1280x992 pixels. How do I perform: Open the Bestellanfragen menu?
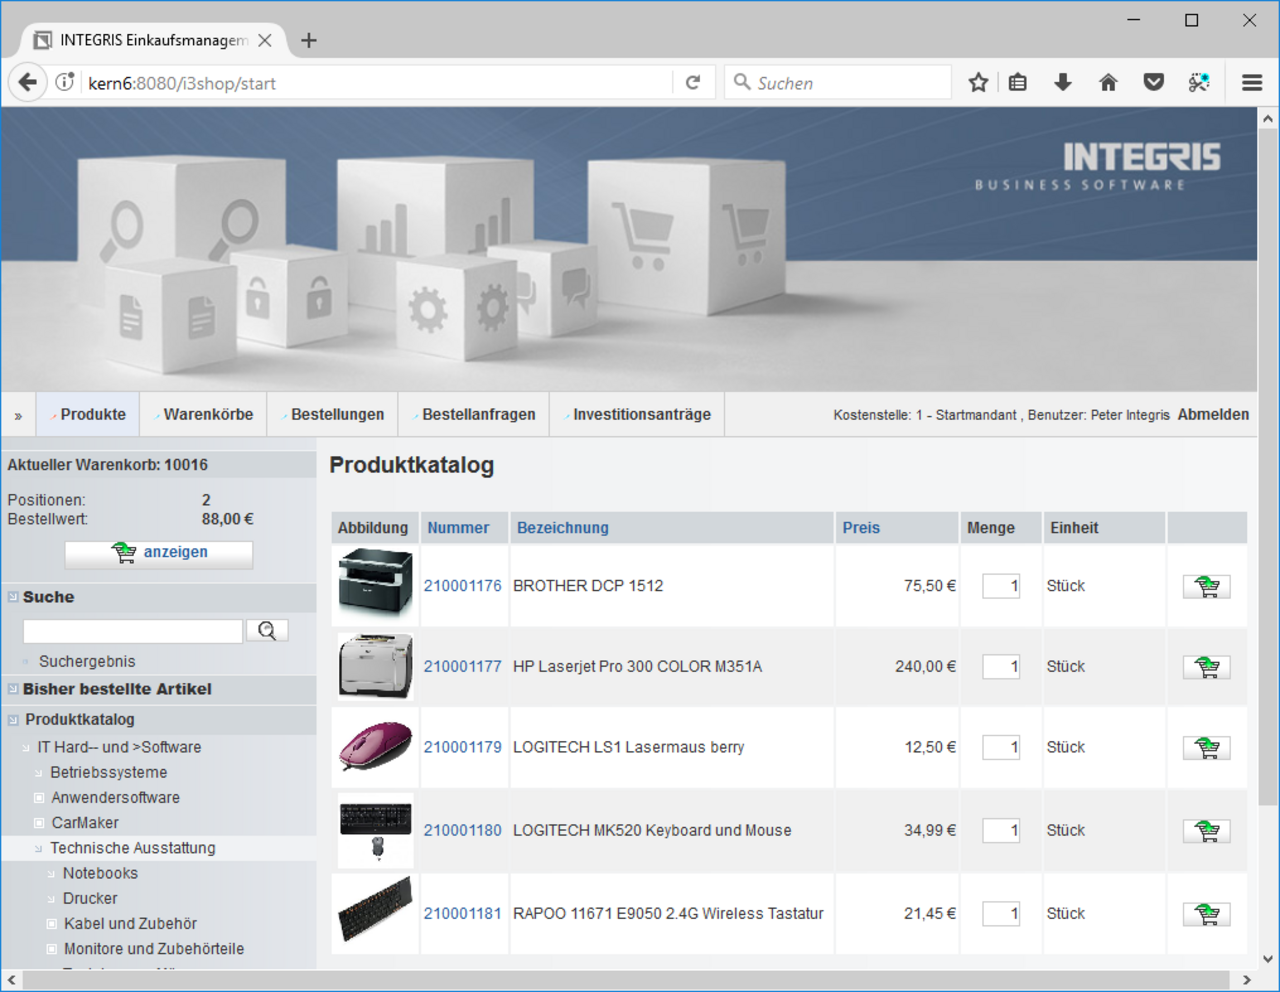click(x=474, y=414)
